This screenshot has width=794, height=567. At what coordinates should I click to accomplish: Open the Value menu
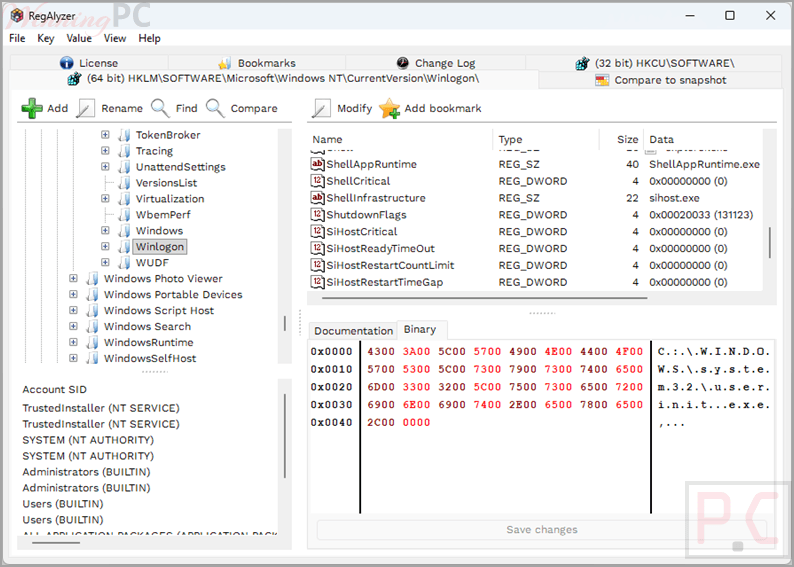[79, 38]
